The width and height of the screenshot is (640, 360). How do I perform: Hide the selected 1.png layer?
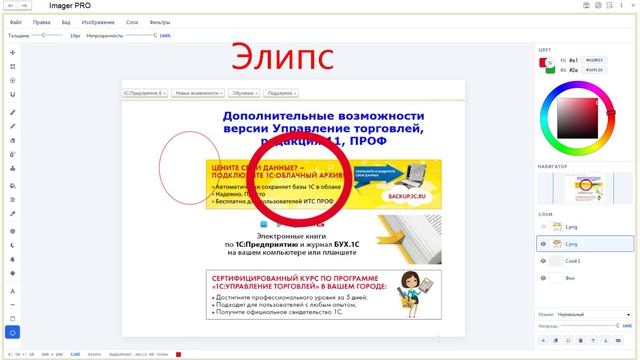543,244
